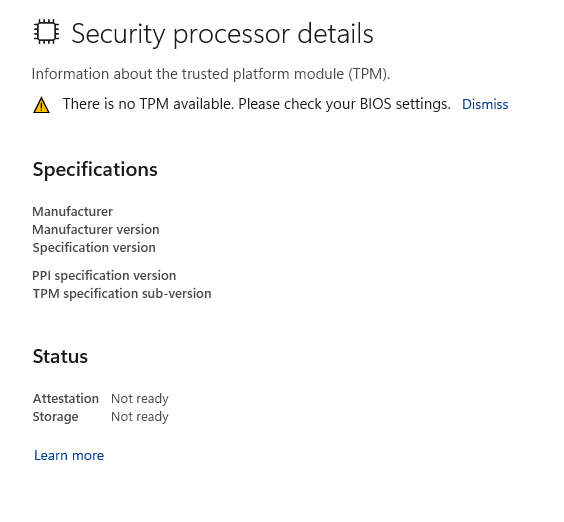
Task: Click the Attestation status label
Action: pyautogui.click(x=66, y=399)
